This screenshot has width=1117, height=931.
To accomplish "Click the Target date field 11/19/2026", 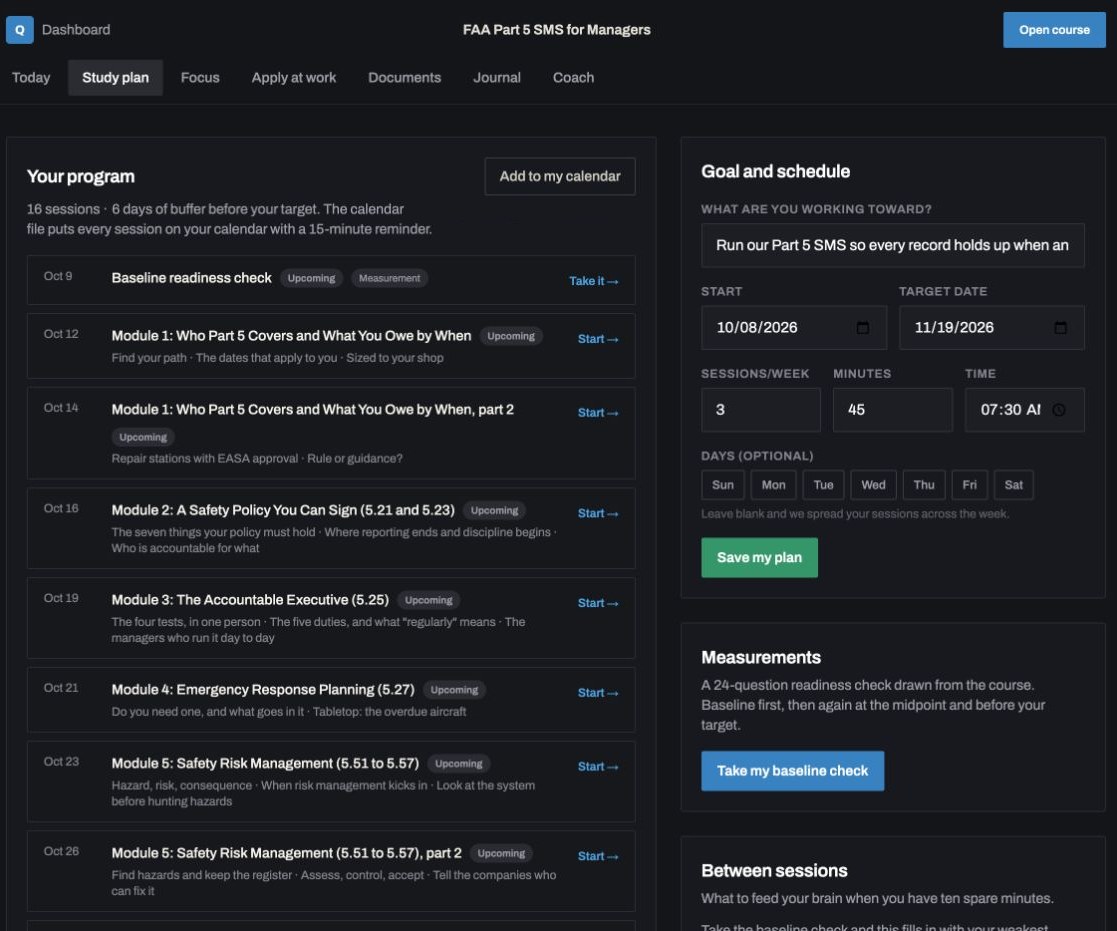I will (992, 328).
